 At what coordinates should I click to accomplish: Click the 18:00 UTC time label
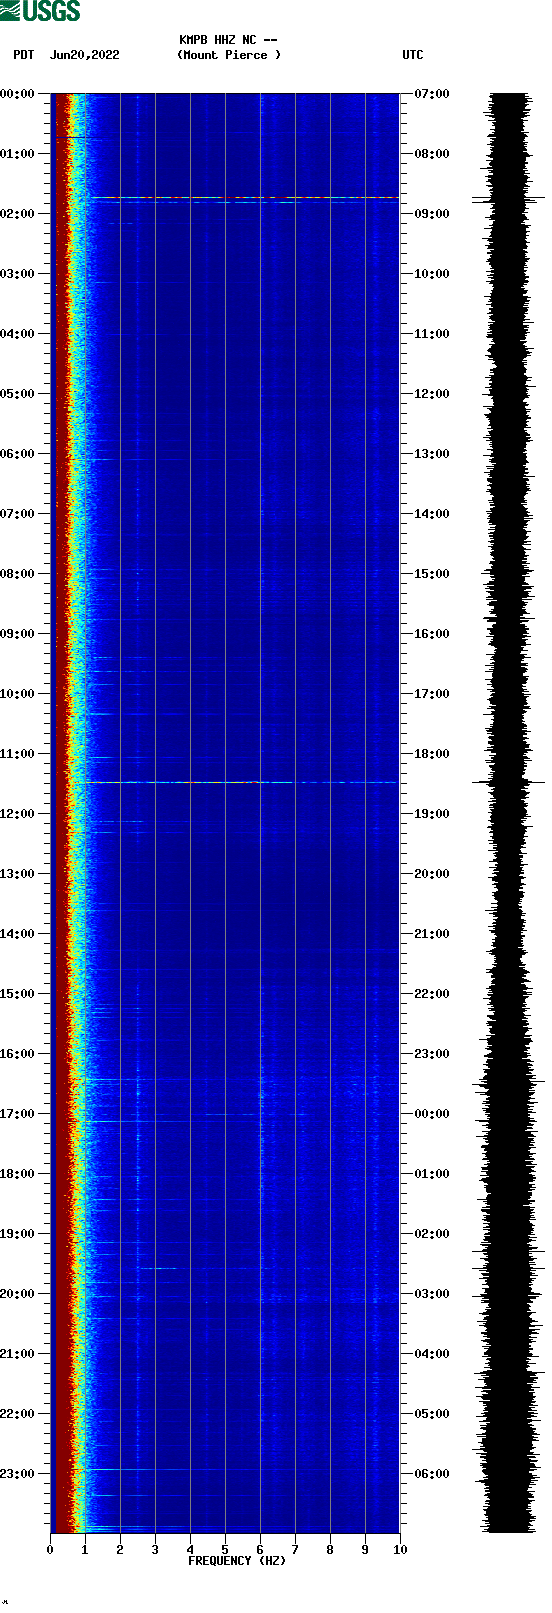click(432, 754)
